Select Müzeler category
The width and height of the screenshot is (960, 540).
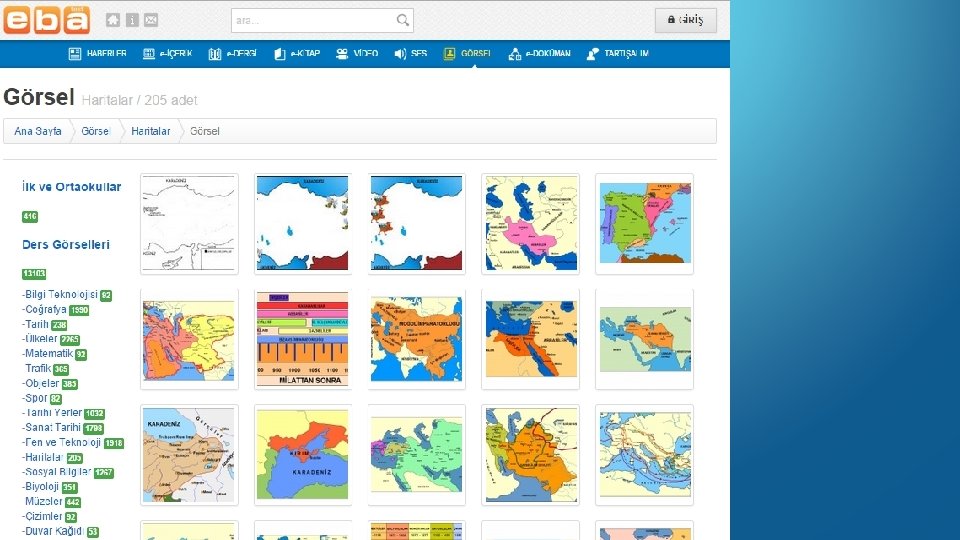click(x=44, y=501)
